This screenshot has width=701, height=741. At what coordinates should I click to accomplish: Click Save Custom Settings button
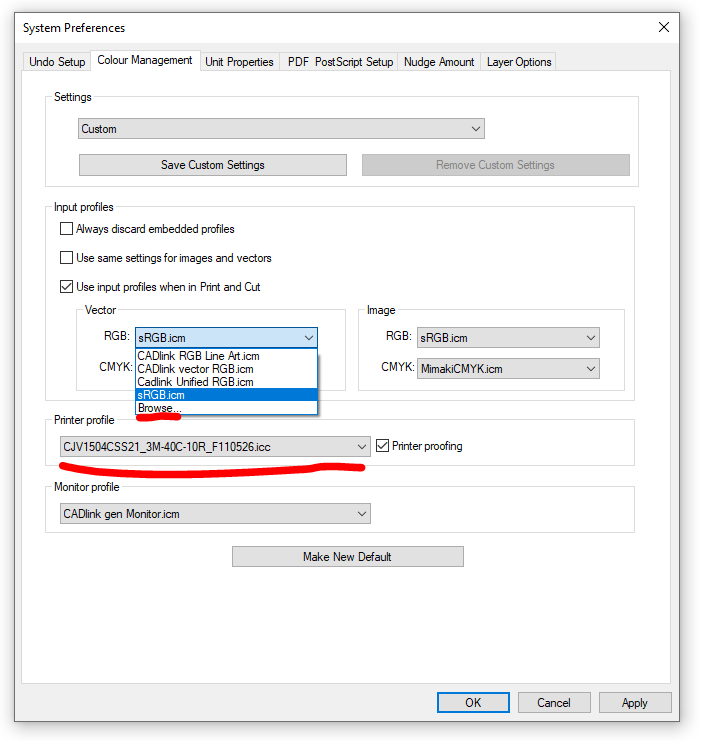213,165
